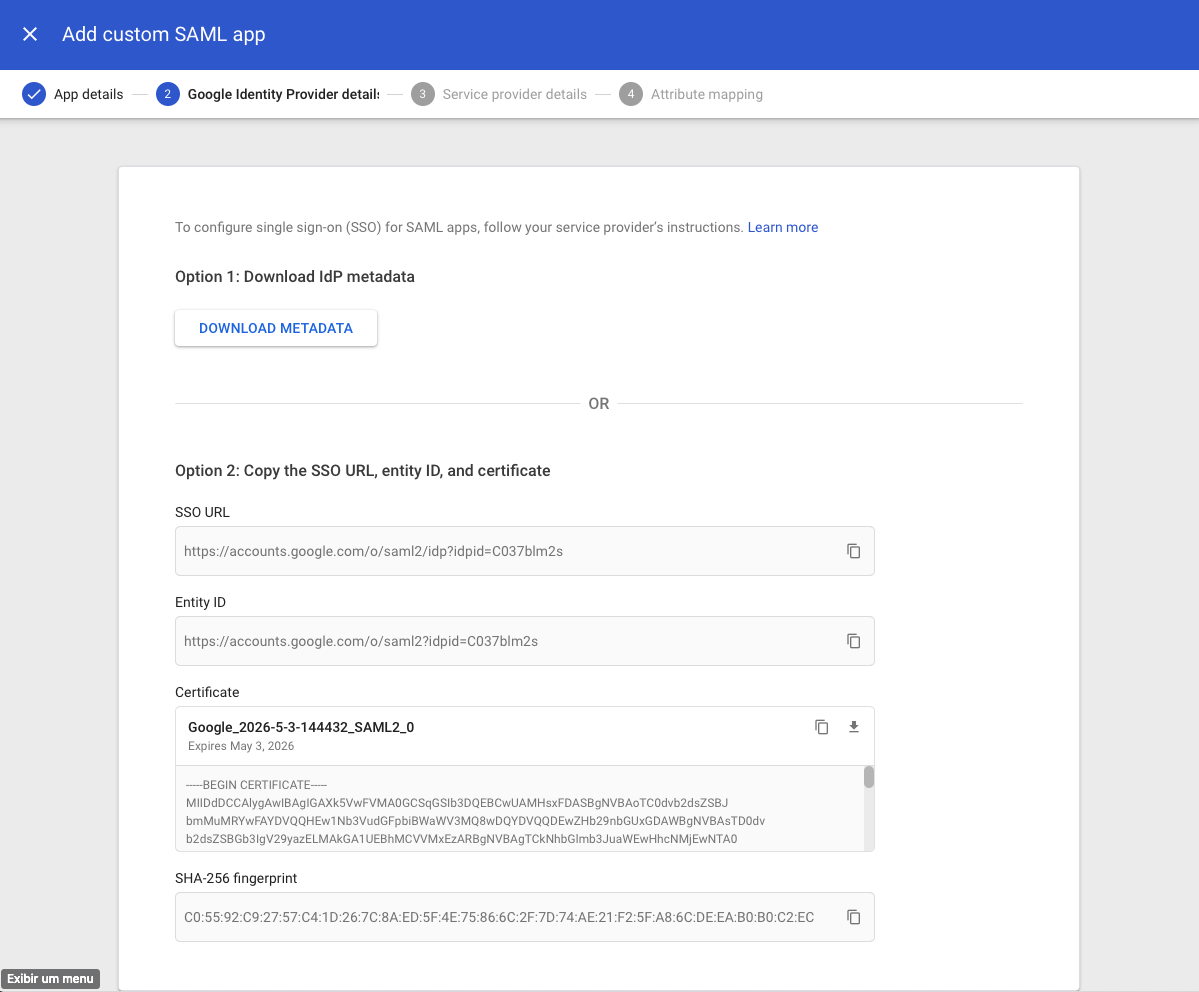Click the SSO URL label
Screen dimensions: 1199x992
(x=202, y=512)
